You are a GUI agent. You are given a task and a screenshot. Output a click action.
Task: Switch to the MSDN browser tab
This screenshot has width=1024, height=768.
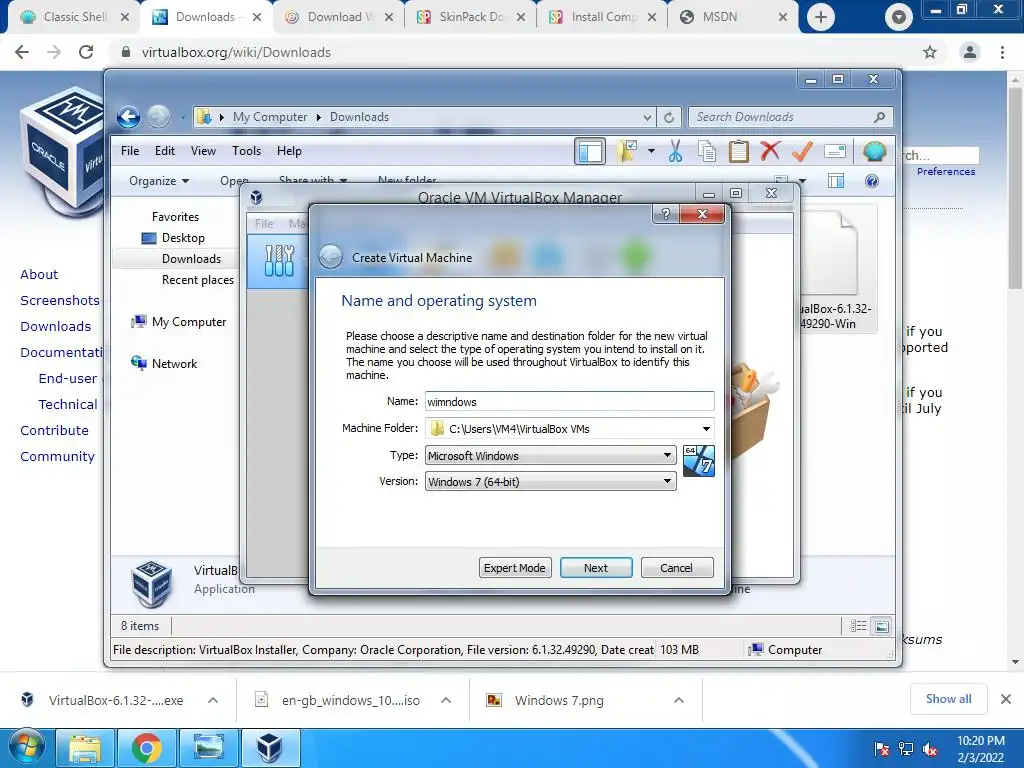[731, 17]
